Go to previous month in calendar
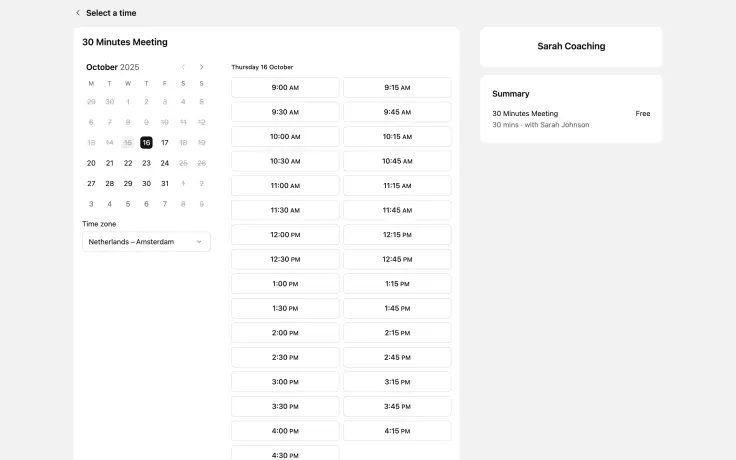The image size is (736, 460). tap(183, 67)
